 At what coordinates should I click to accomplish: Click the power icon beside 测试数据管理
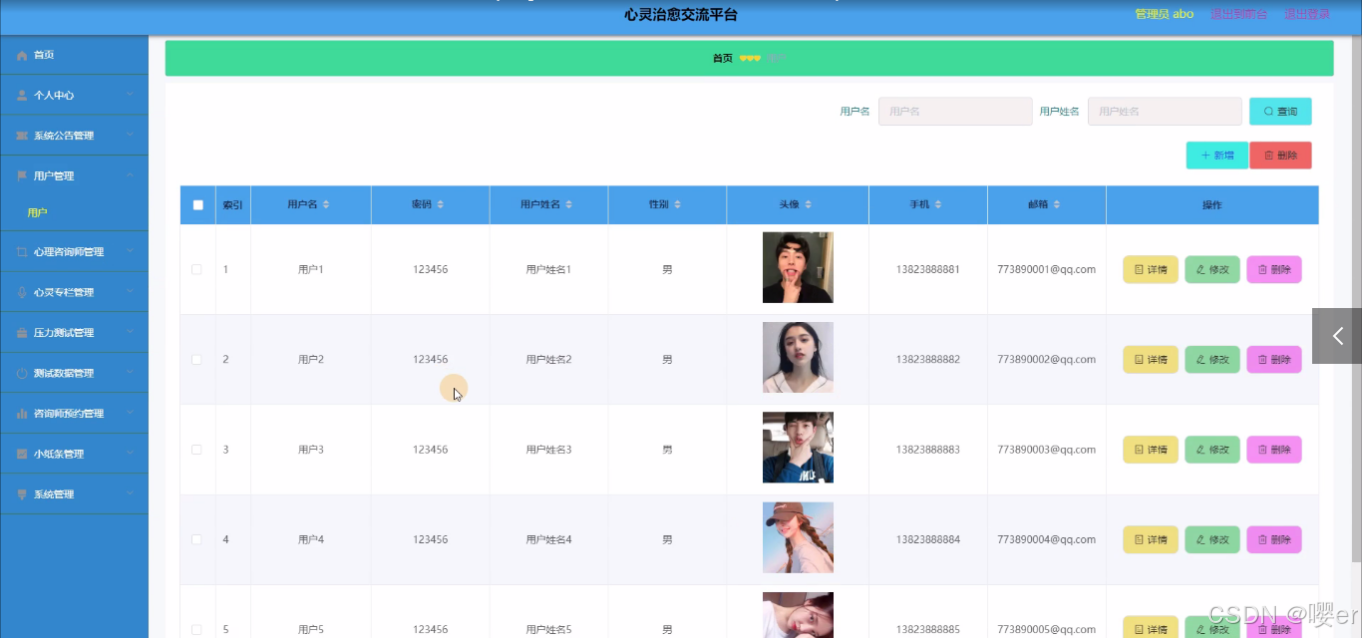click(x=22, y=373)
